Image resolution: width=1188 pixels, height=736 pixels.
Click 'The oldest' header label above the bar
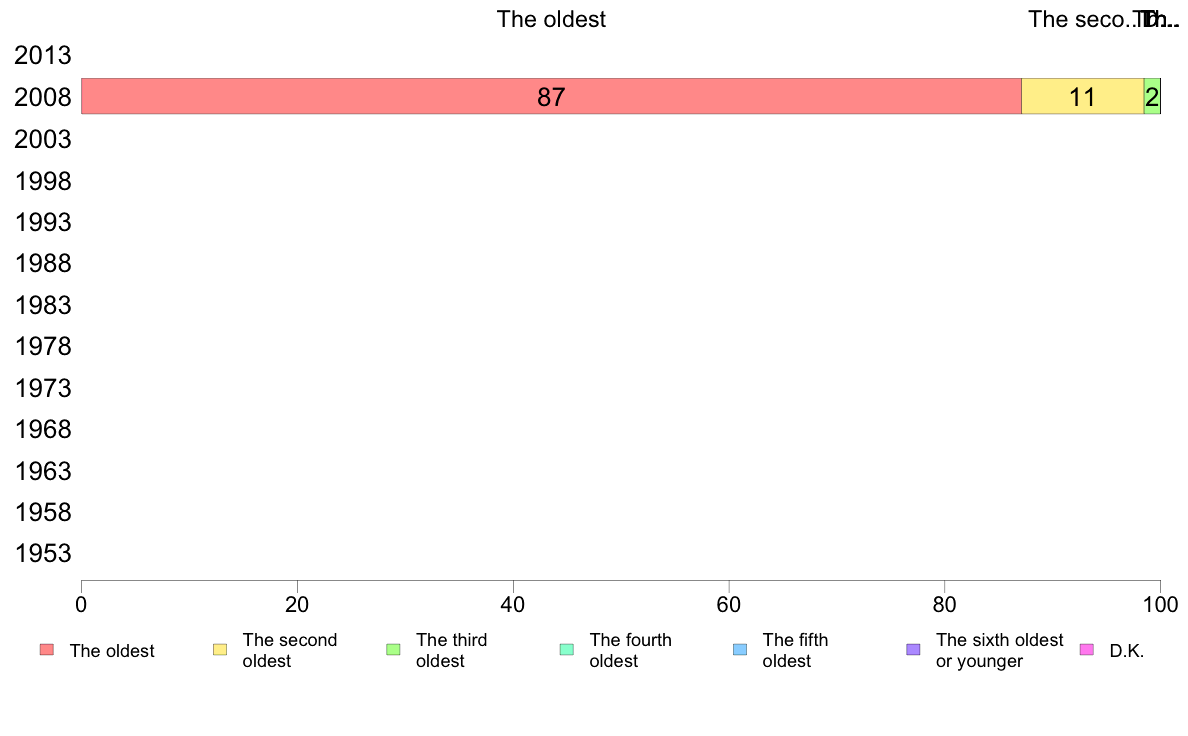[551, 19]
